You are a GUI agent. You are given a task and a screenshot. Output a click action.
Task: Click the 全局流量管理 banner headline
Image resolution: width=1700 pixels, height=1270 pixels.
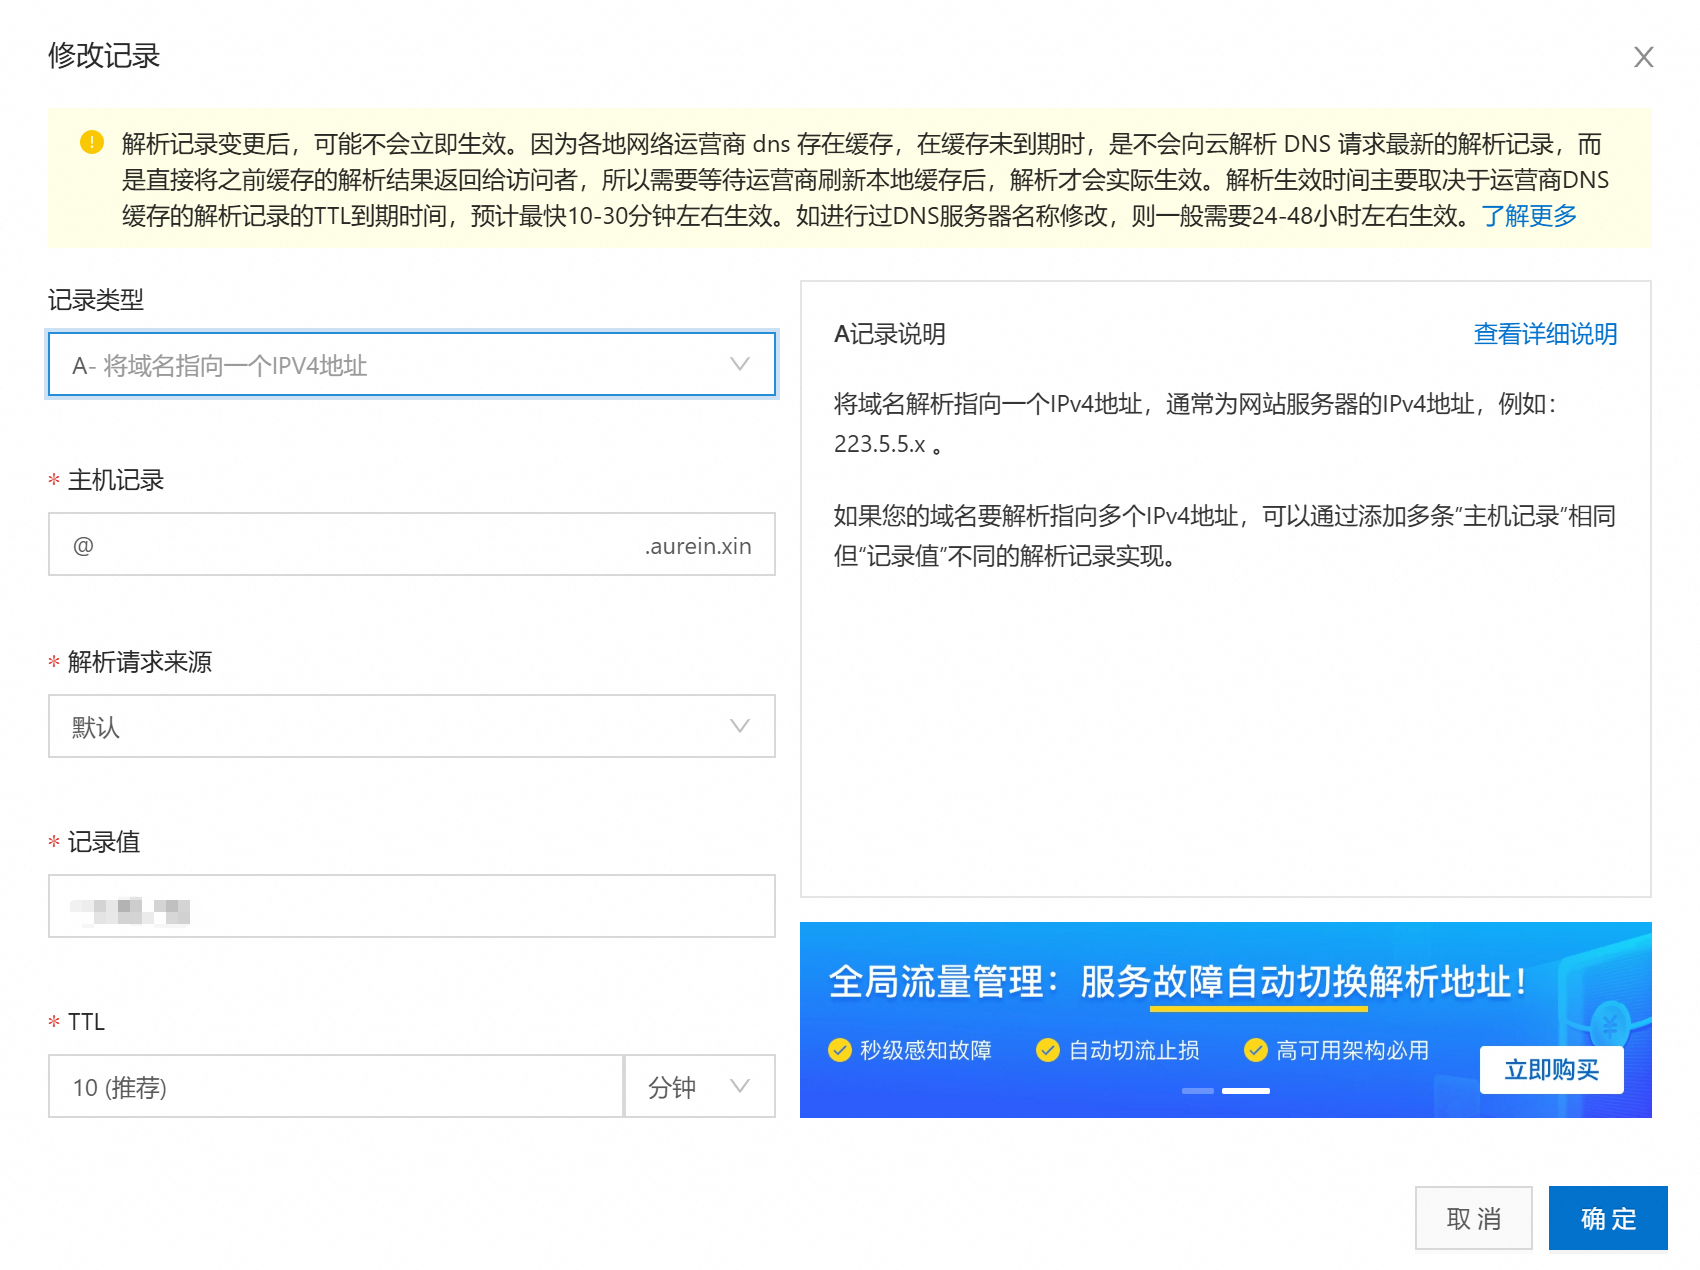pos(1178,982)
